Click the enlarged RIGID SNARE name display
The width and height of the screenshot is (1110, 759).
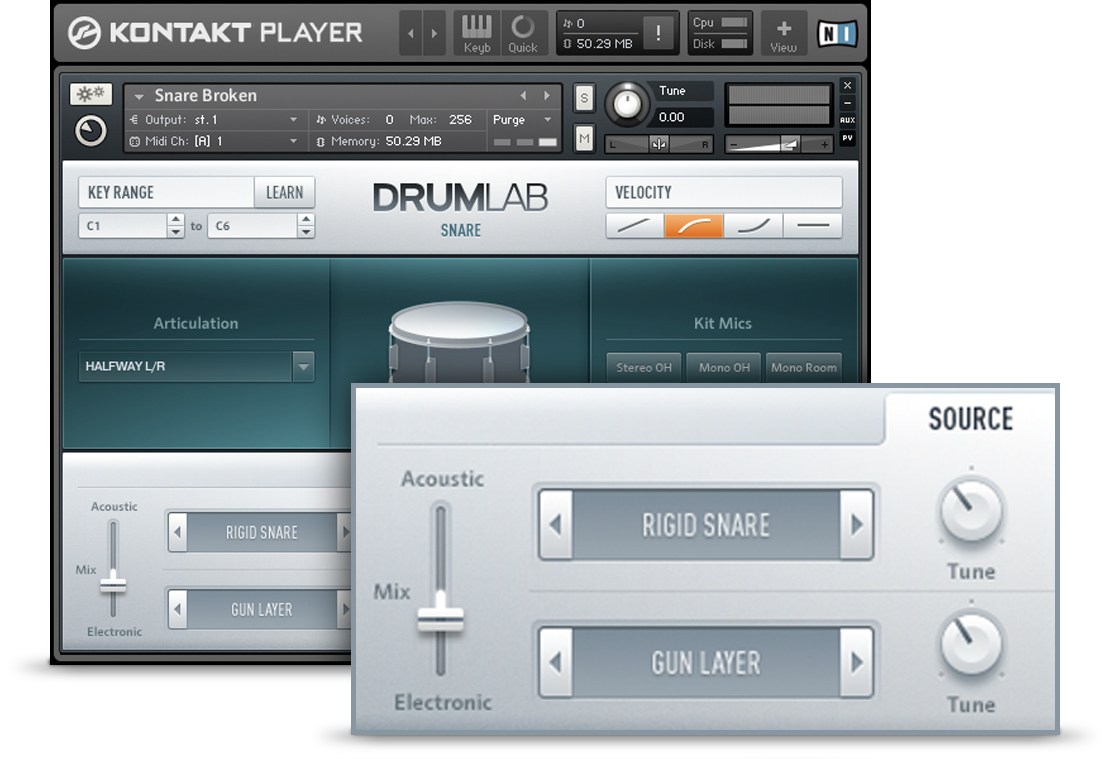pos(706,525)
